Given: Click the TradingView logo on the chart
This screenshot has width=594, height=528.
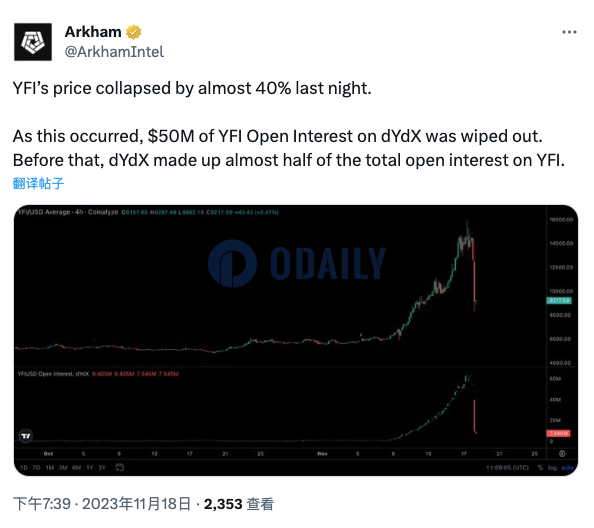Looking at the screenshot, I should coord(26,436).
